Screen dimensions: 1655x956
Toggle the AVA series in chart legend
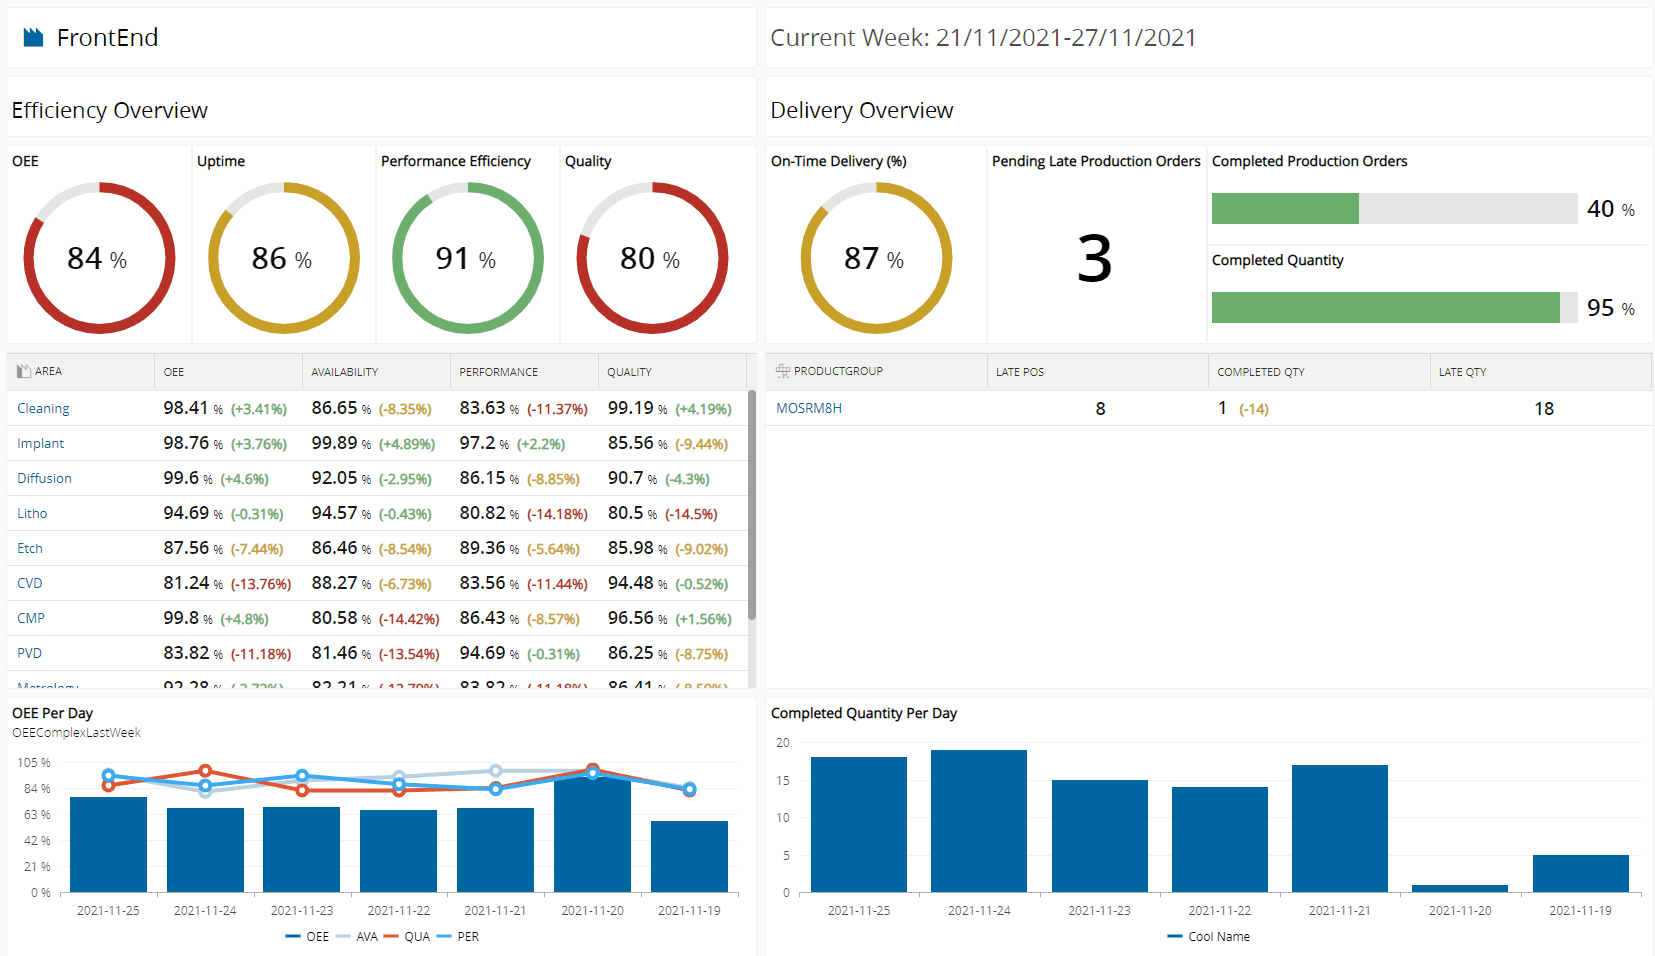[x=357, y=937]
